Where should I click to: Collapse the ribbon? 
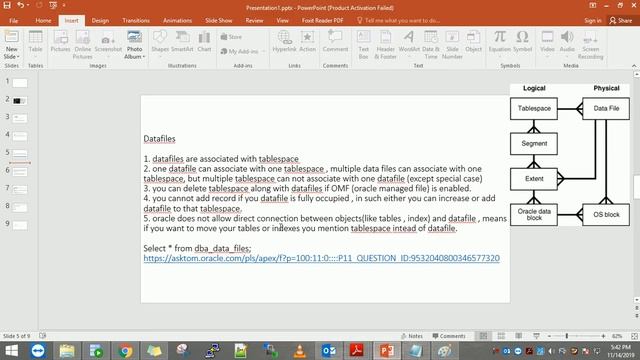pyautogui.click(x=634, y=65)
